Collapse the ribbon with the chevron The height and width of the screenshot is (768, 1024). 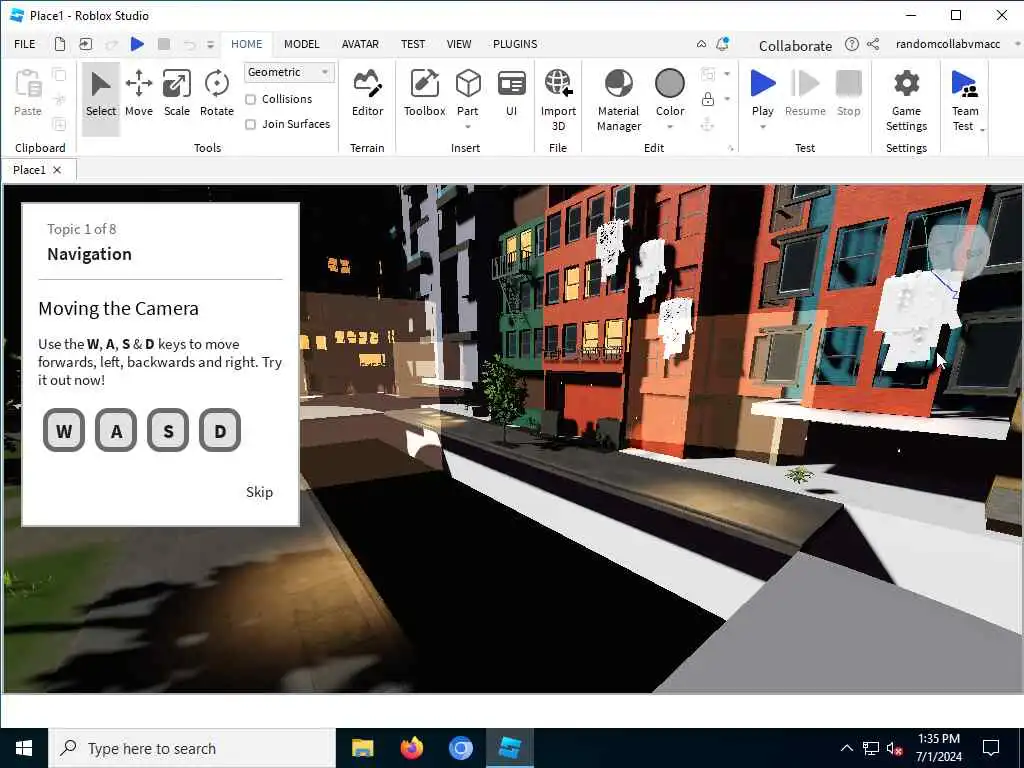point(701,44)
